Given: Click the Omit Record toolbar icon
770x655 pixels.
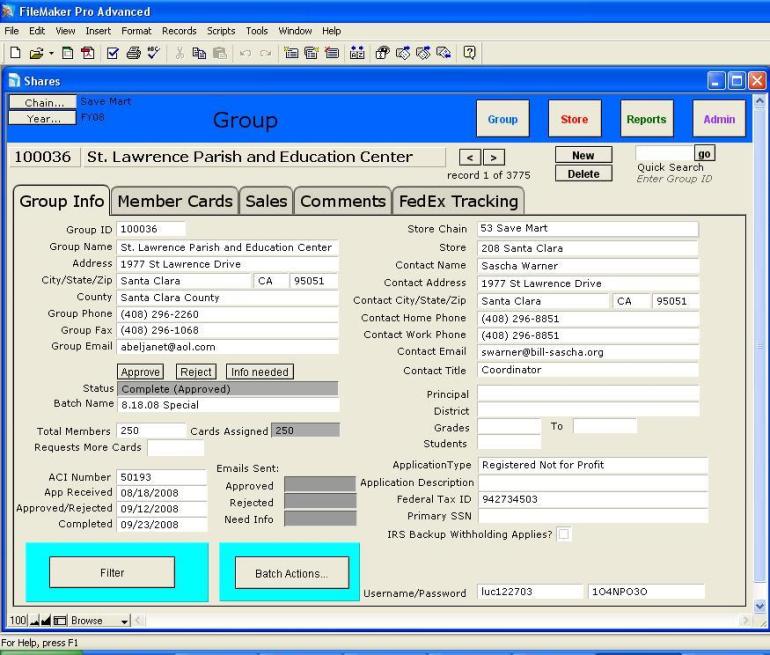Looking at the screenshot, I should [x=423, y=53].
